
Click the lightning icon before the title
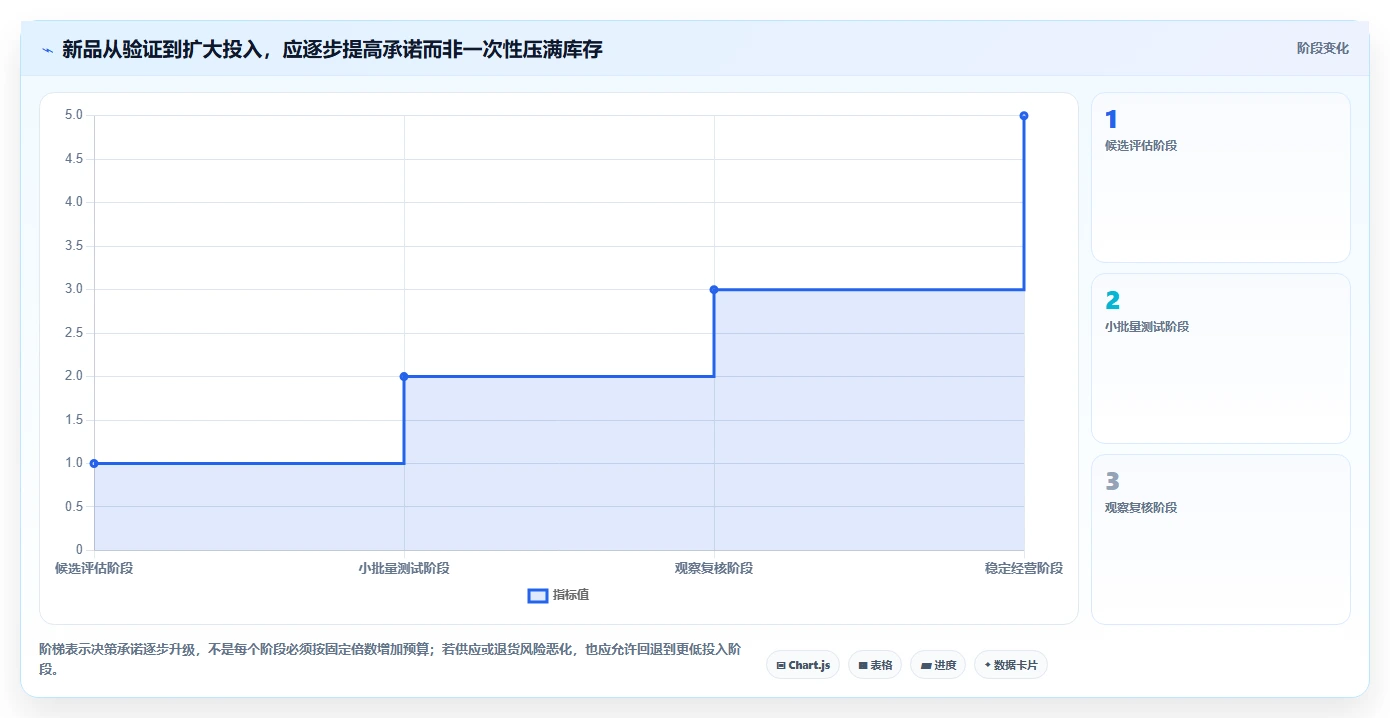[47, 49]
